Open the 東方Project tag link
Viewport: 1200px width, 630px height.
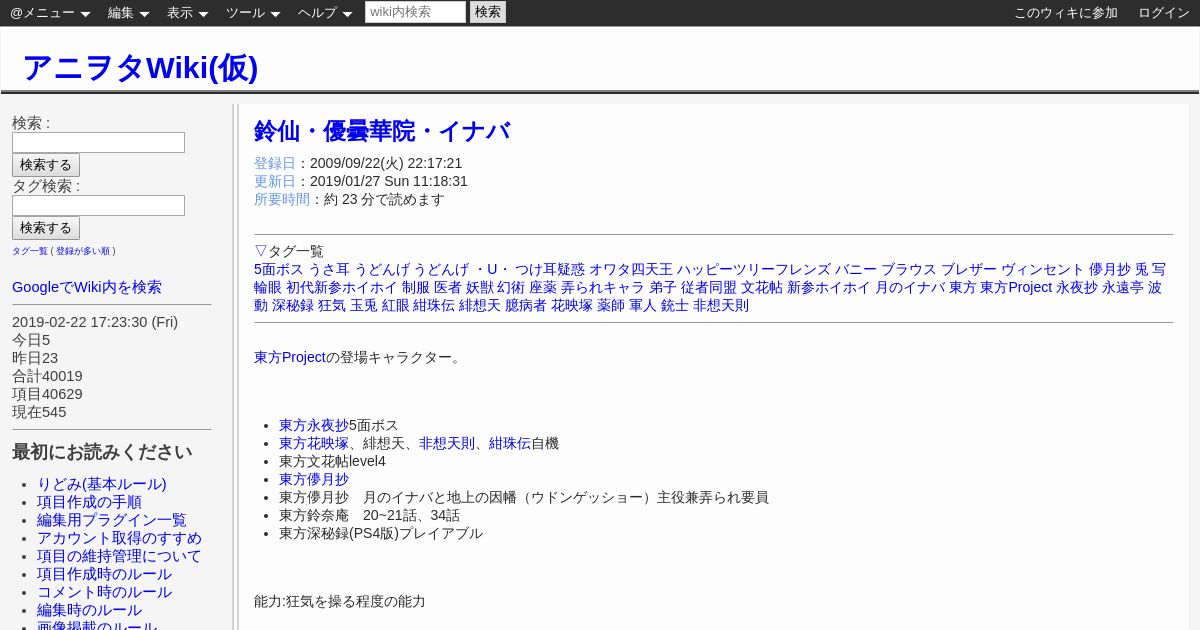pyautogui.click(x=1016, y=288)
